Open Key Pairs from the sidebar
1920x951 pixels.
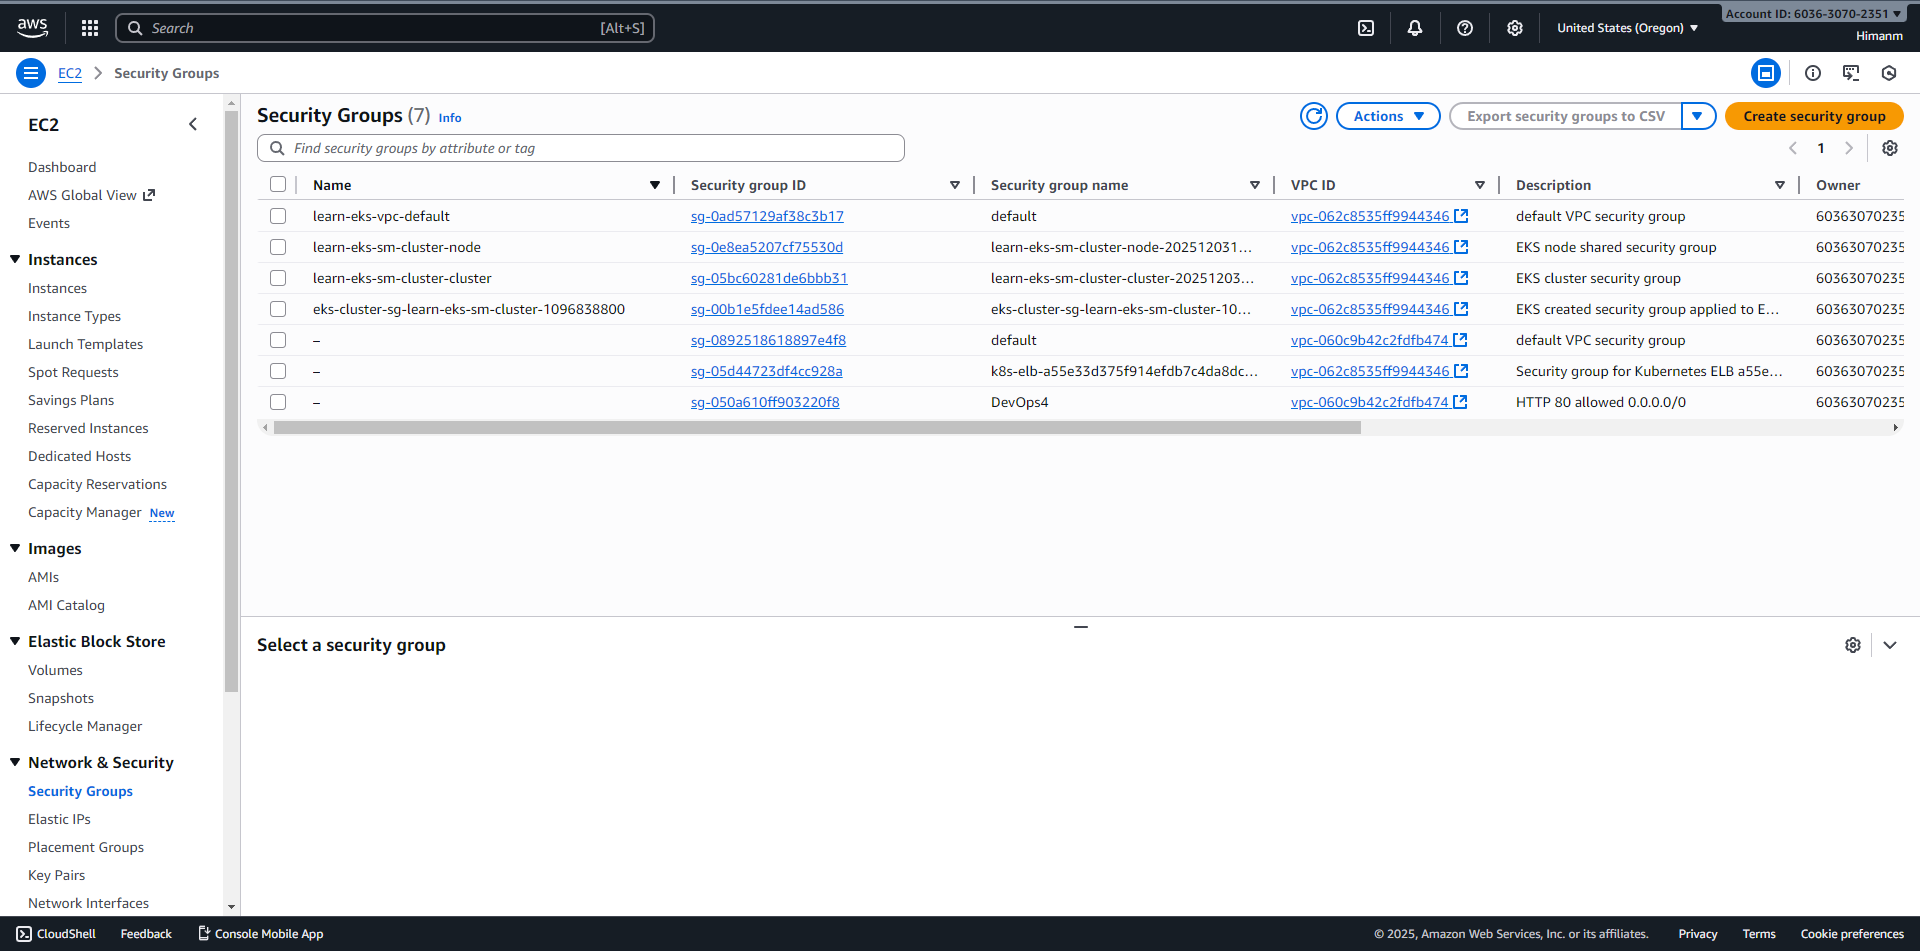tap(56, 875)
